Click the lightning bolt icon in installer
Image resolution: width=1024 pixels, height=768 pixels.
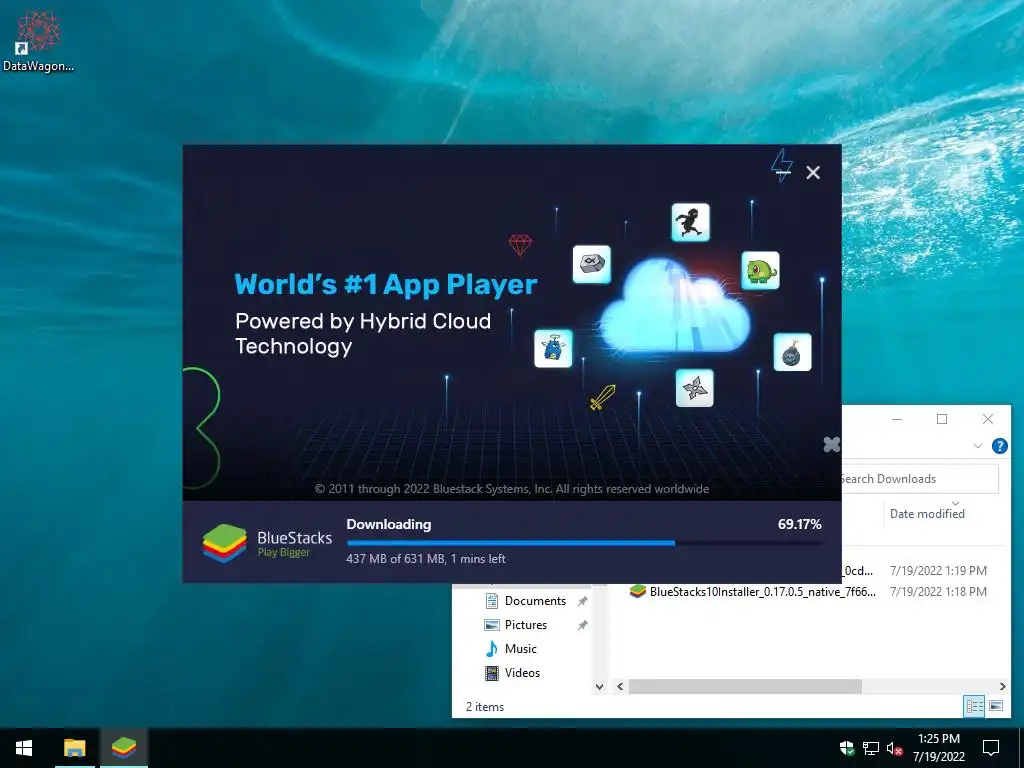tap(782, 165)
